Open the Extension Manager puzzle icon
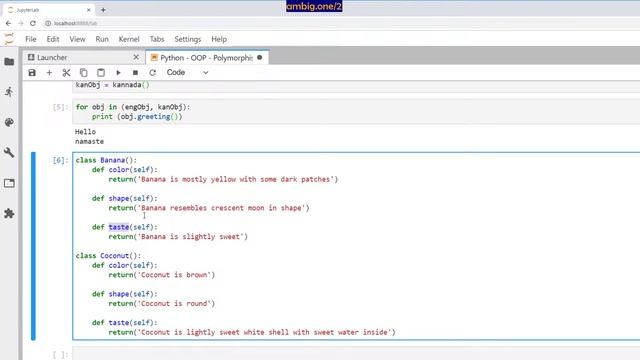The width and height of the screenshot is (640, 360). (x=9, y=213)
